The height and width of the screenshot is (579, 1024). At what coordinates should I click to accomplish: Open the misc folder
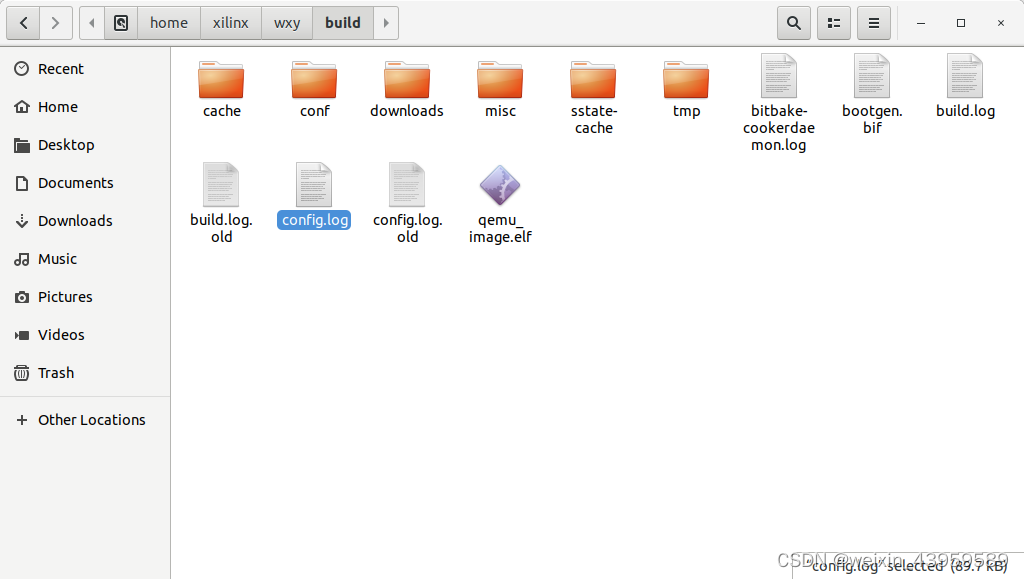pyautogui.click(x=500, y=80)
